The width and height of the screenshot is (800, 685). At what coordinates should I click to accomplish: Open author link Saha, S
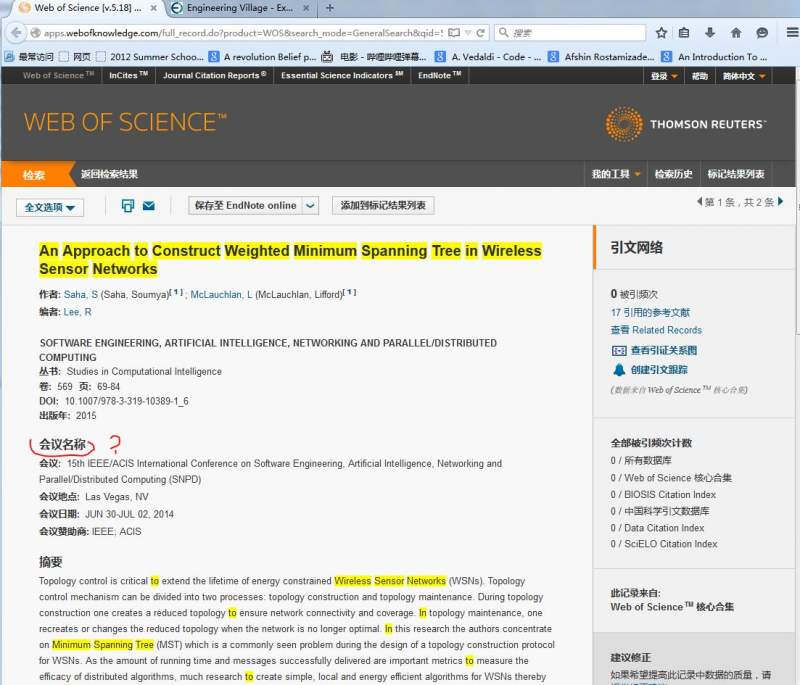(81, 294)
